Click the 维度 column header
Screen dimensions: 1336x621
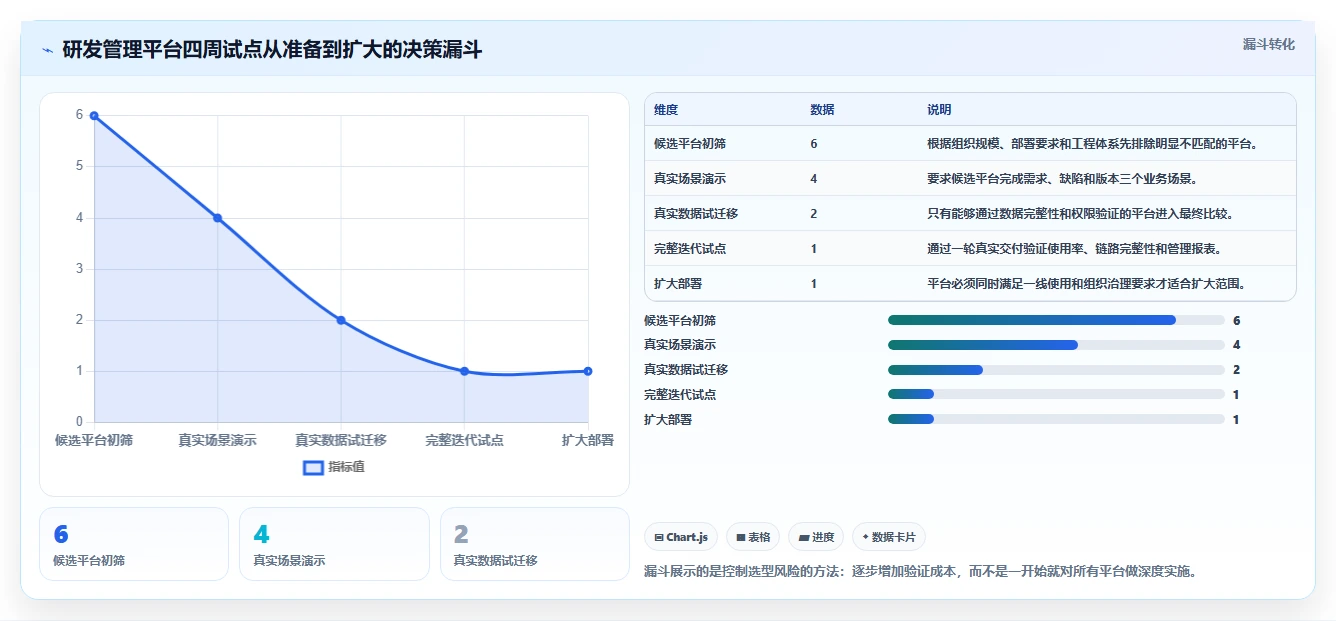pyautogui.click(x=666, y=110)
